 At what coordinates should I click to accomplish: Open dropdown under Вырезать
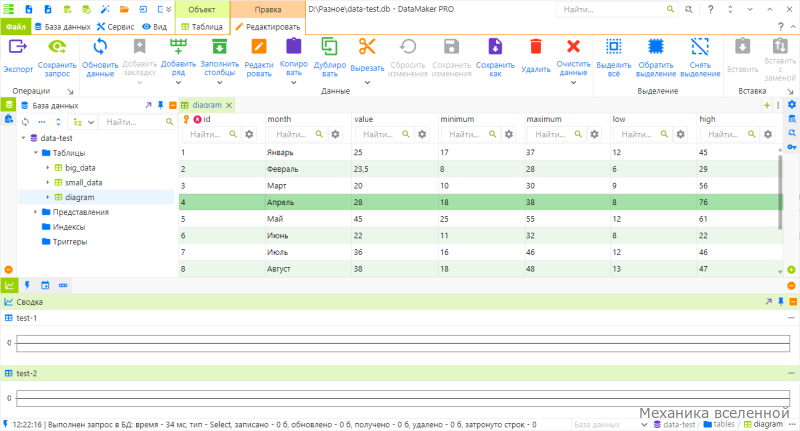tap(367, 82)
